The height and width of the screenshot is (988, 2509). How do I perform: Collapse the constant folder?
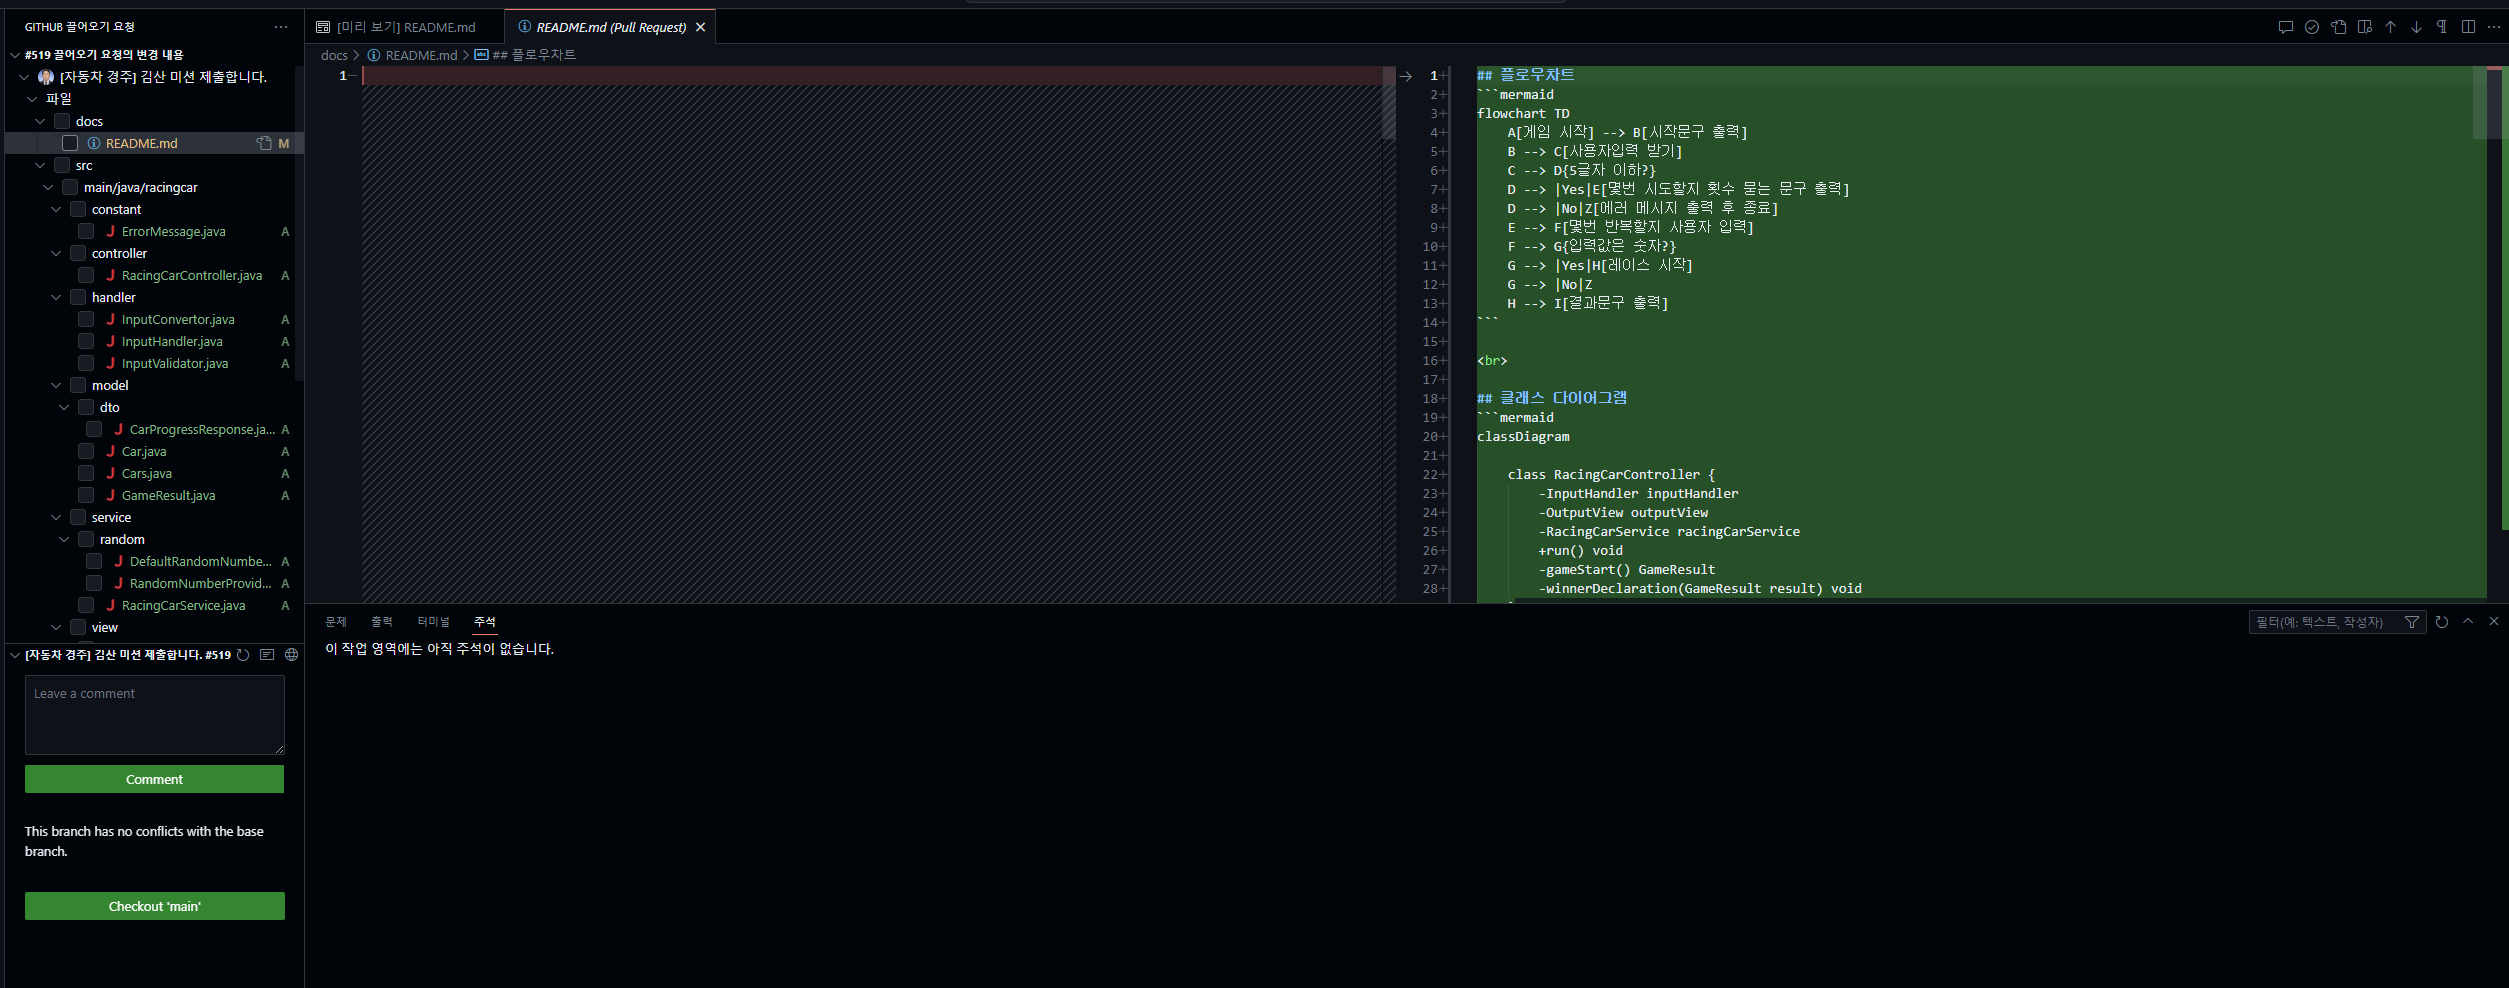point(56,209)
